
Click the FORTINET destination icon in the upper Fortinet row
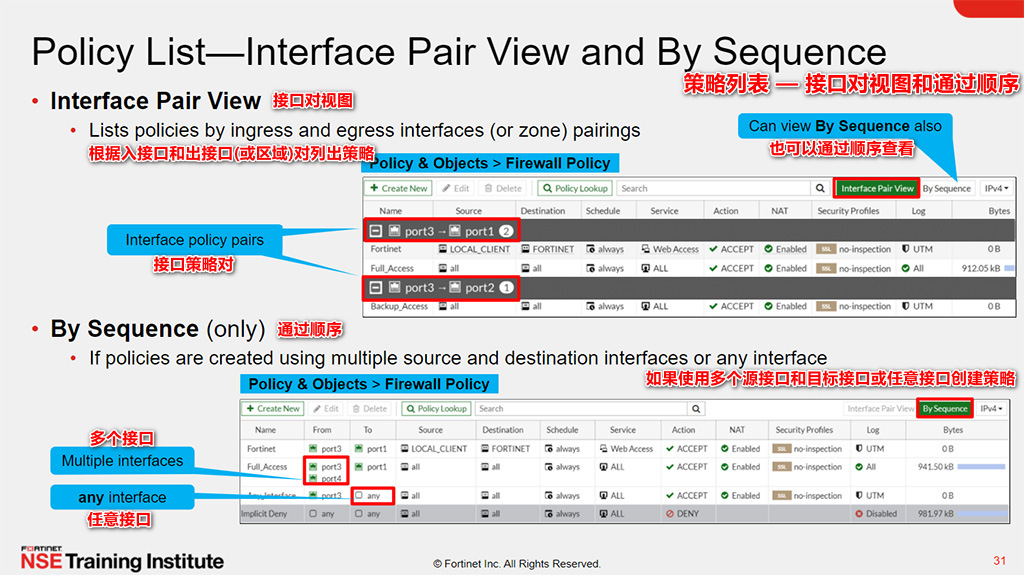coord(526,249)
